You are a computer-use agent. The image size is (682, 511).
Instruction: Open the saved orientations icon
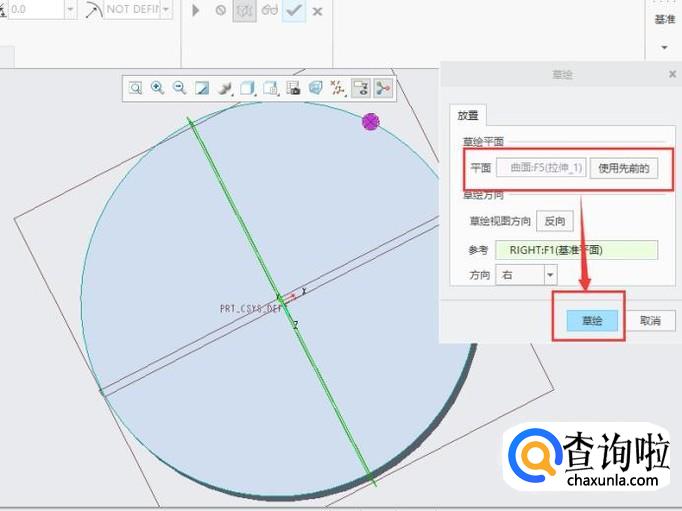click(x=271, y=88)
